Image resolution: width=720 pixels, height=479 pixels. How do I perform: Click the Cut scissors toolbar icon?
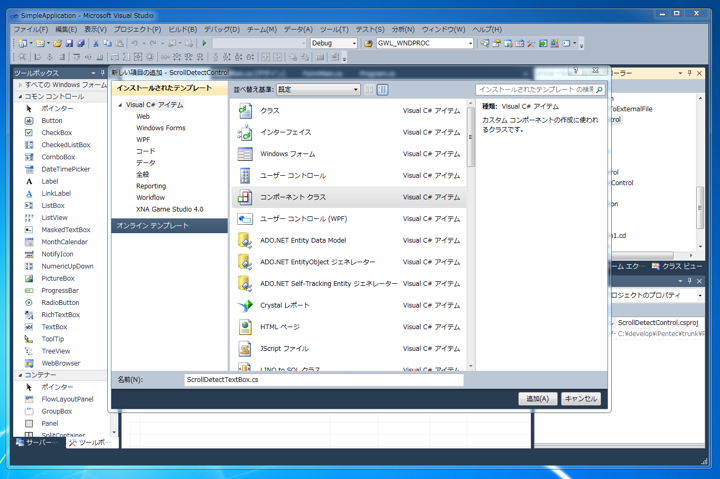coord(96,43)
